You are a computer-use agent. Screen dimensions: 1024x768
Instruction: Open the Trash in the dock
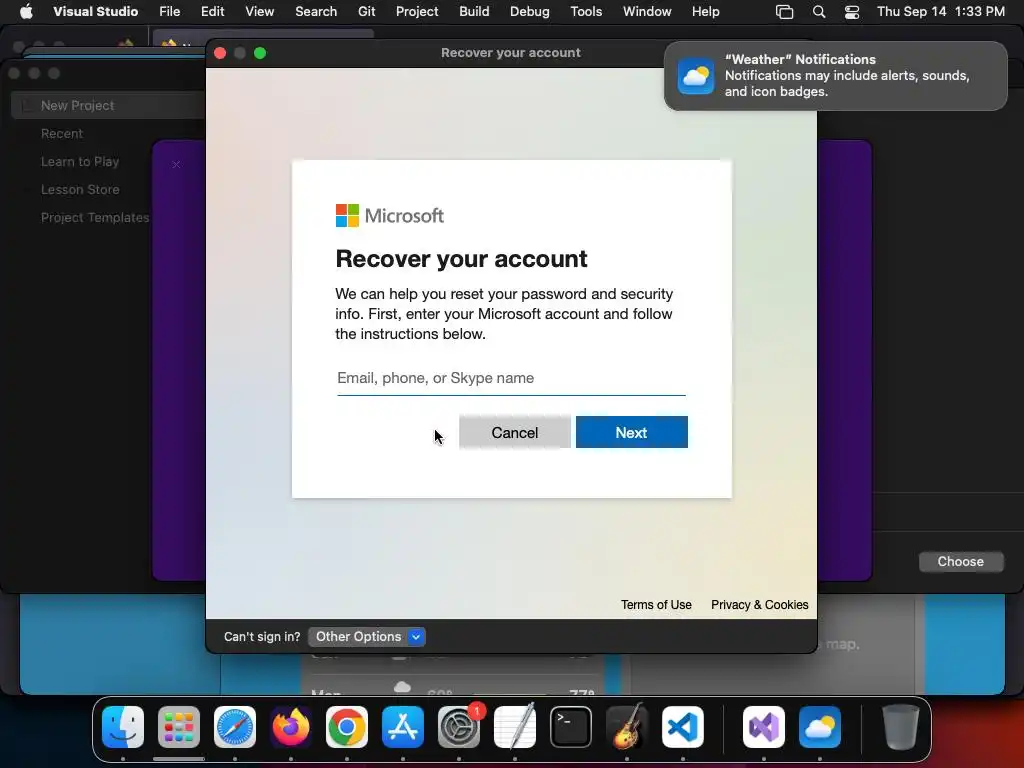click(x=901, y=727)
